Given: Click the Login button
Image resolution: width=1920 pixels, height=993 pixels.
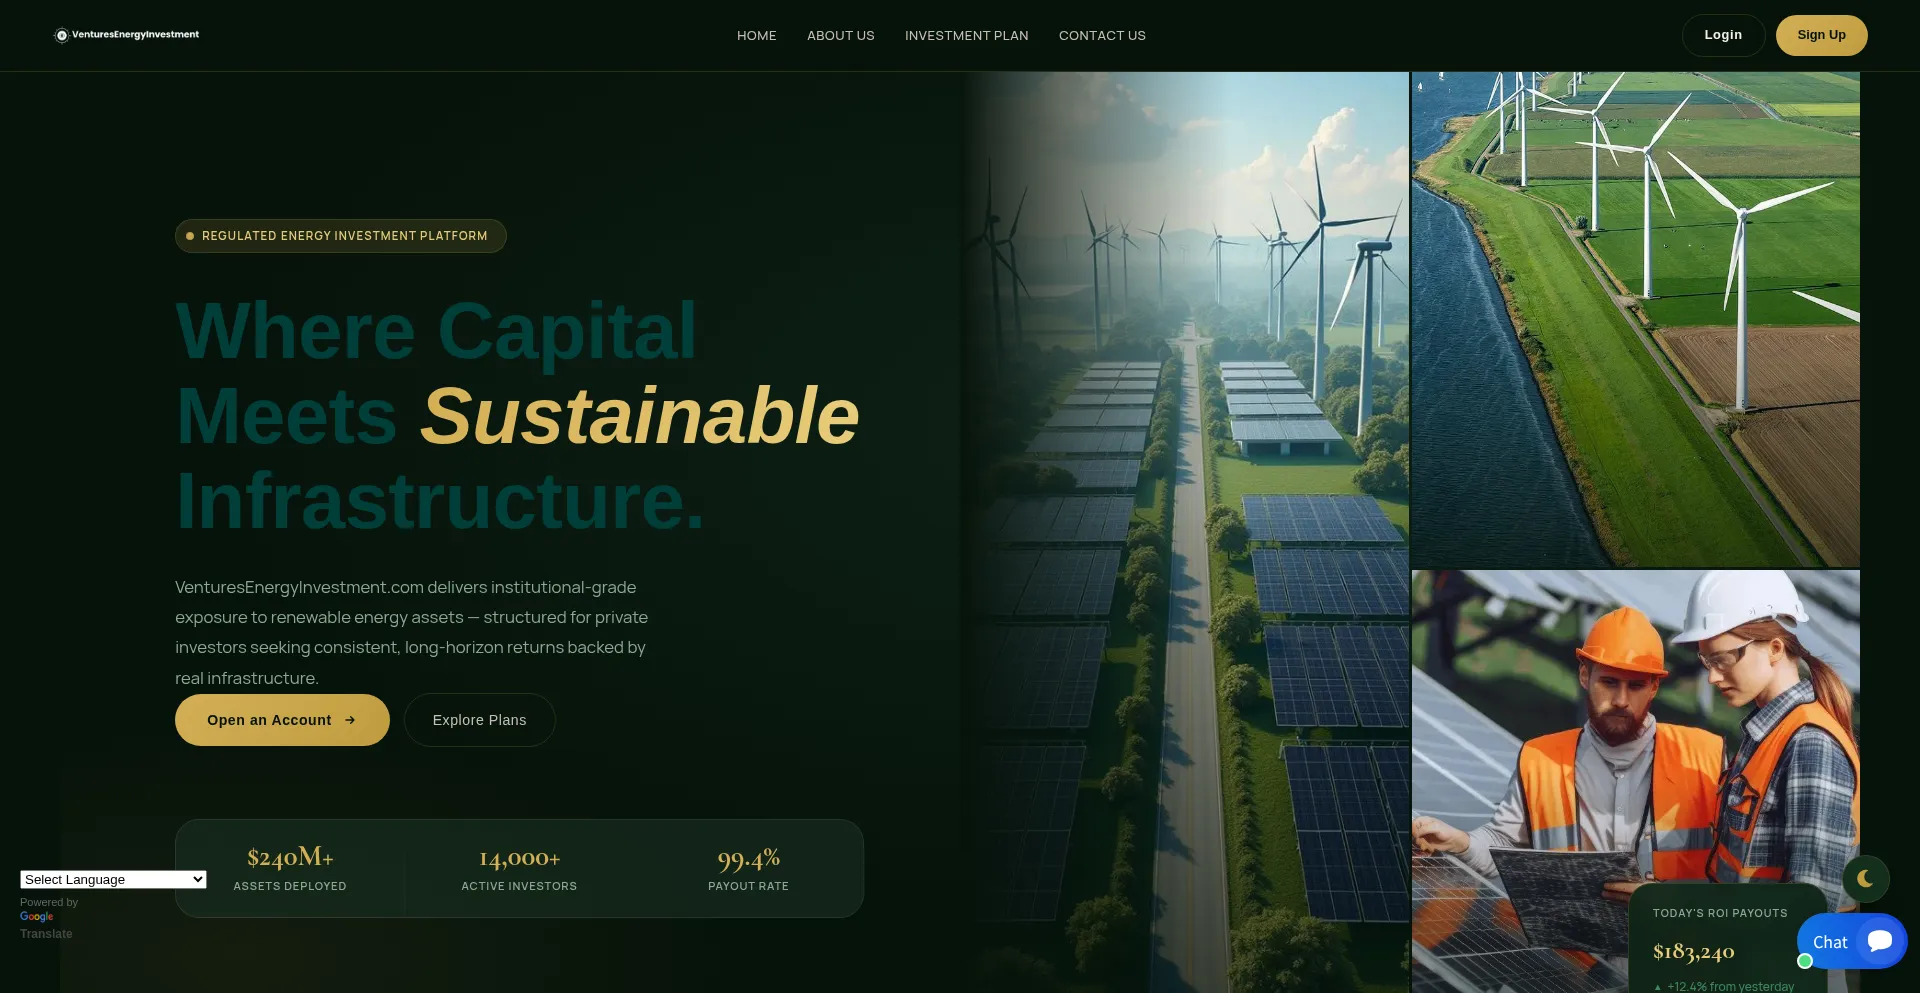Looking at the screenshot, I should coord(1722,35).
